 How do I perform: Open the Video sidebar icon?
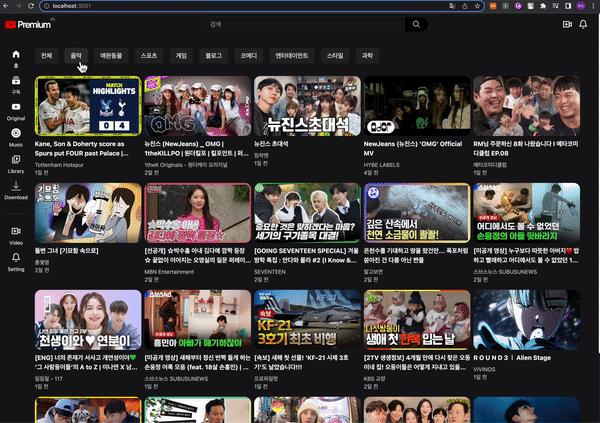pyautogui.click(x=16, y=231)
